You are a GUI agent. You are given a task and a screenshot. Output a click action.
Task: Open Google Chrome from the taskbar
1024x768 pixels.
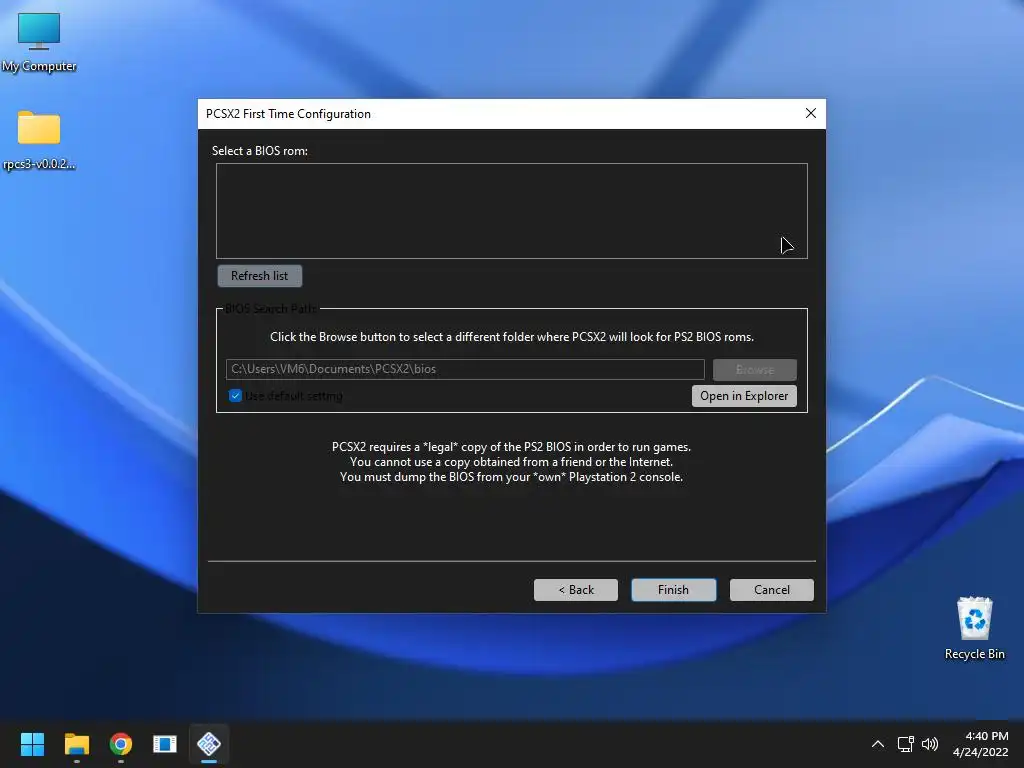click(121, 744)
